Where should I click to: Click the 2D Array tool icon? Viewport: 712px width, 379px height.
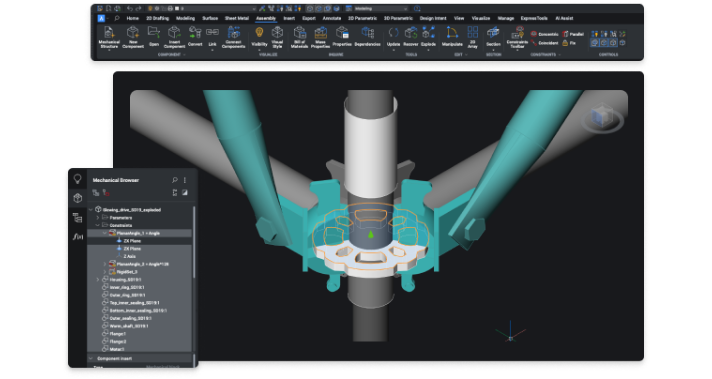(x=473, y=32)
